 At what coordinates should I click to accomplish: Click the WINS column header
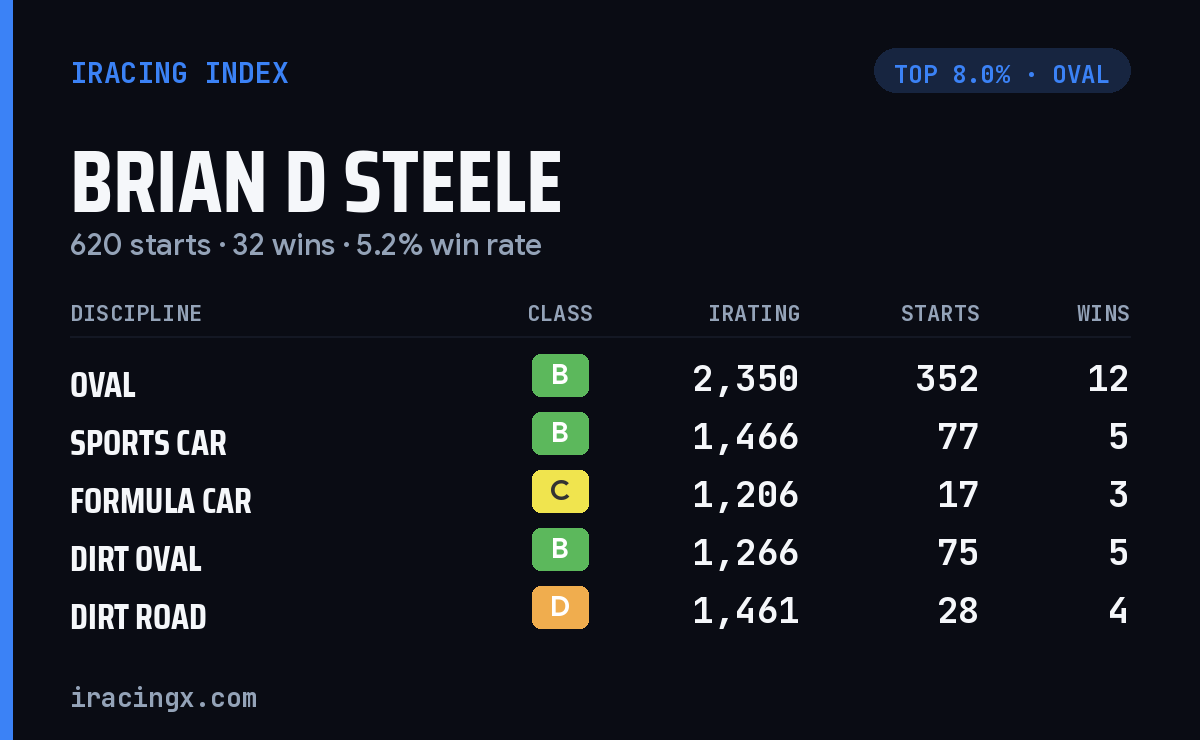point(1103,314)
